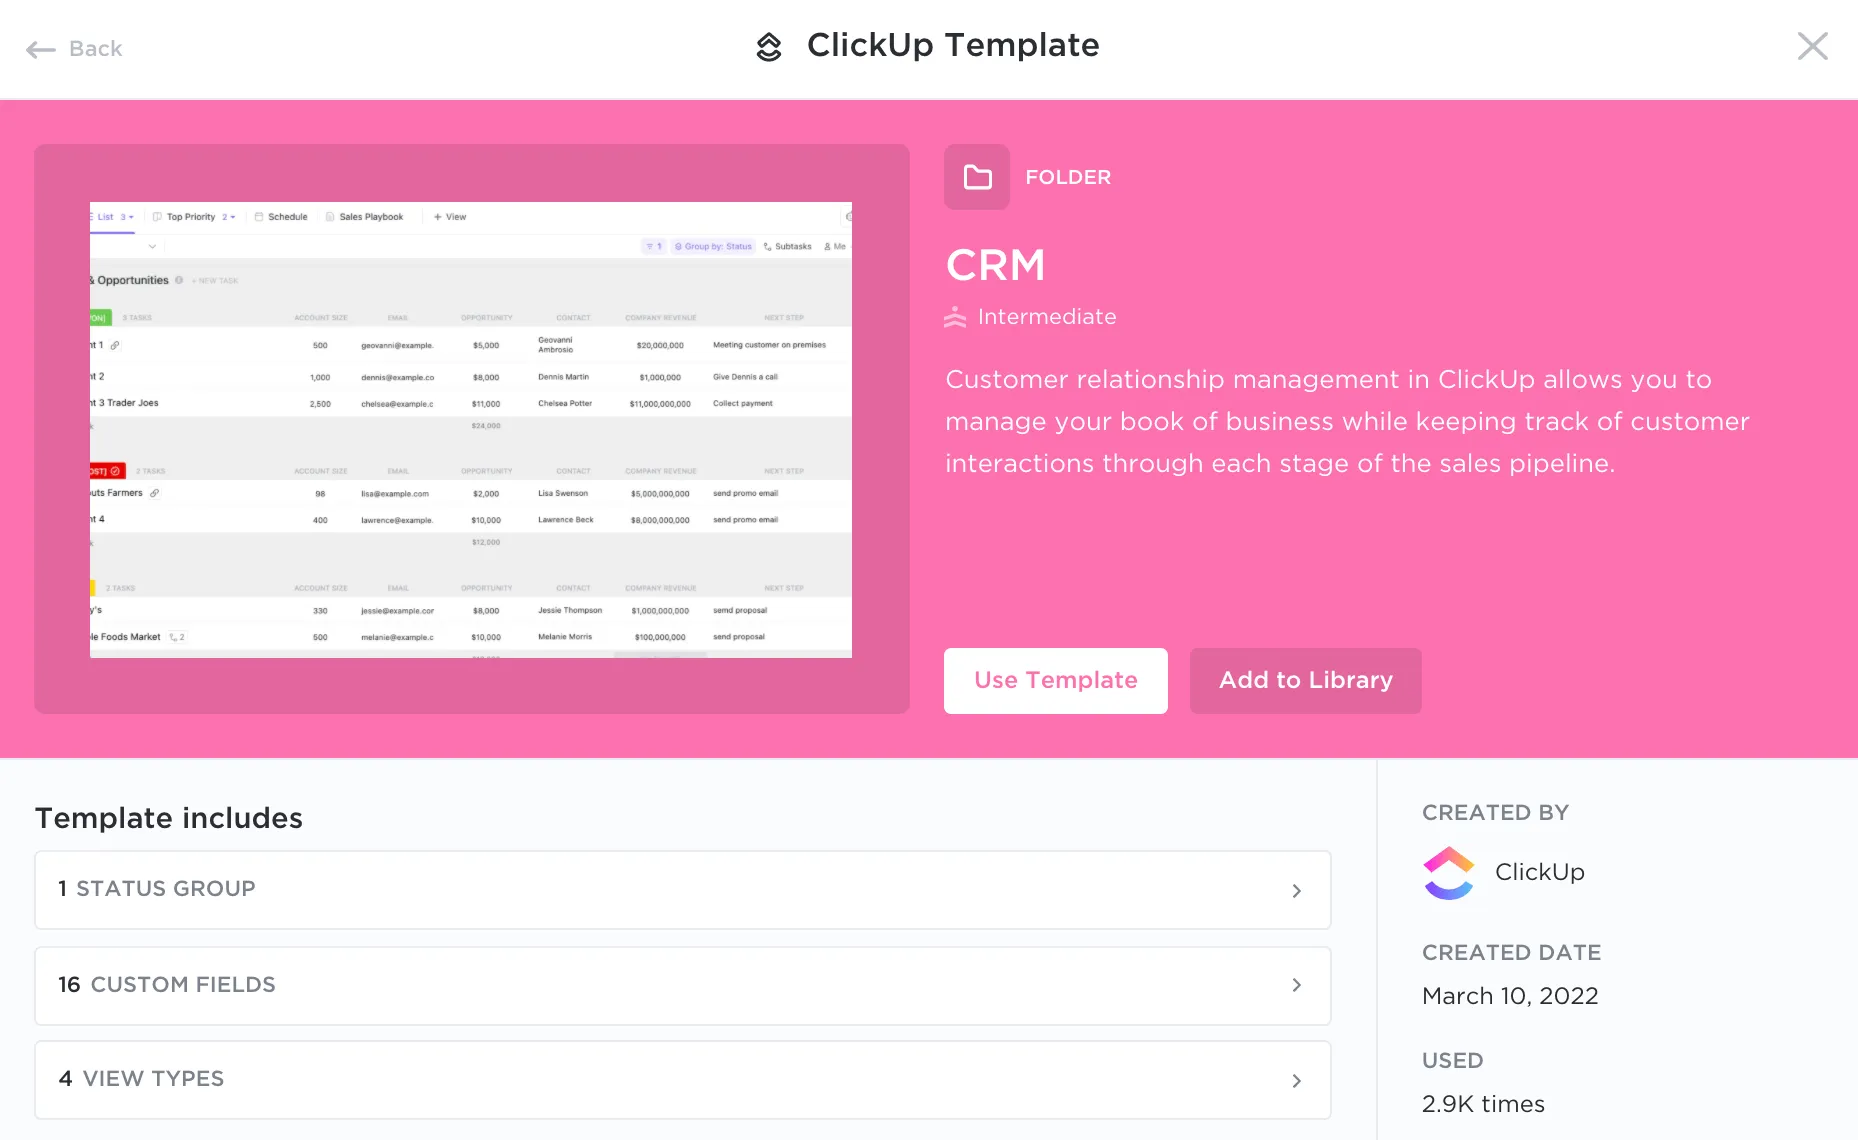The width and height of the screenshot is (1858, 1140).
Task: Click the 'CREATED BY' label
Action: tap(1495, 812)
